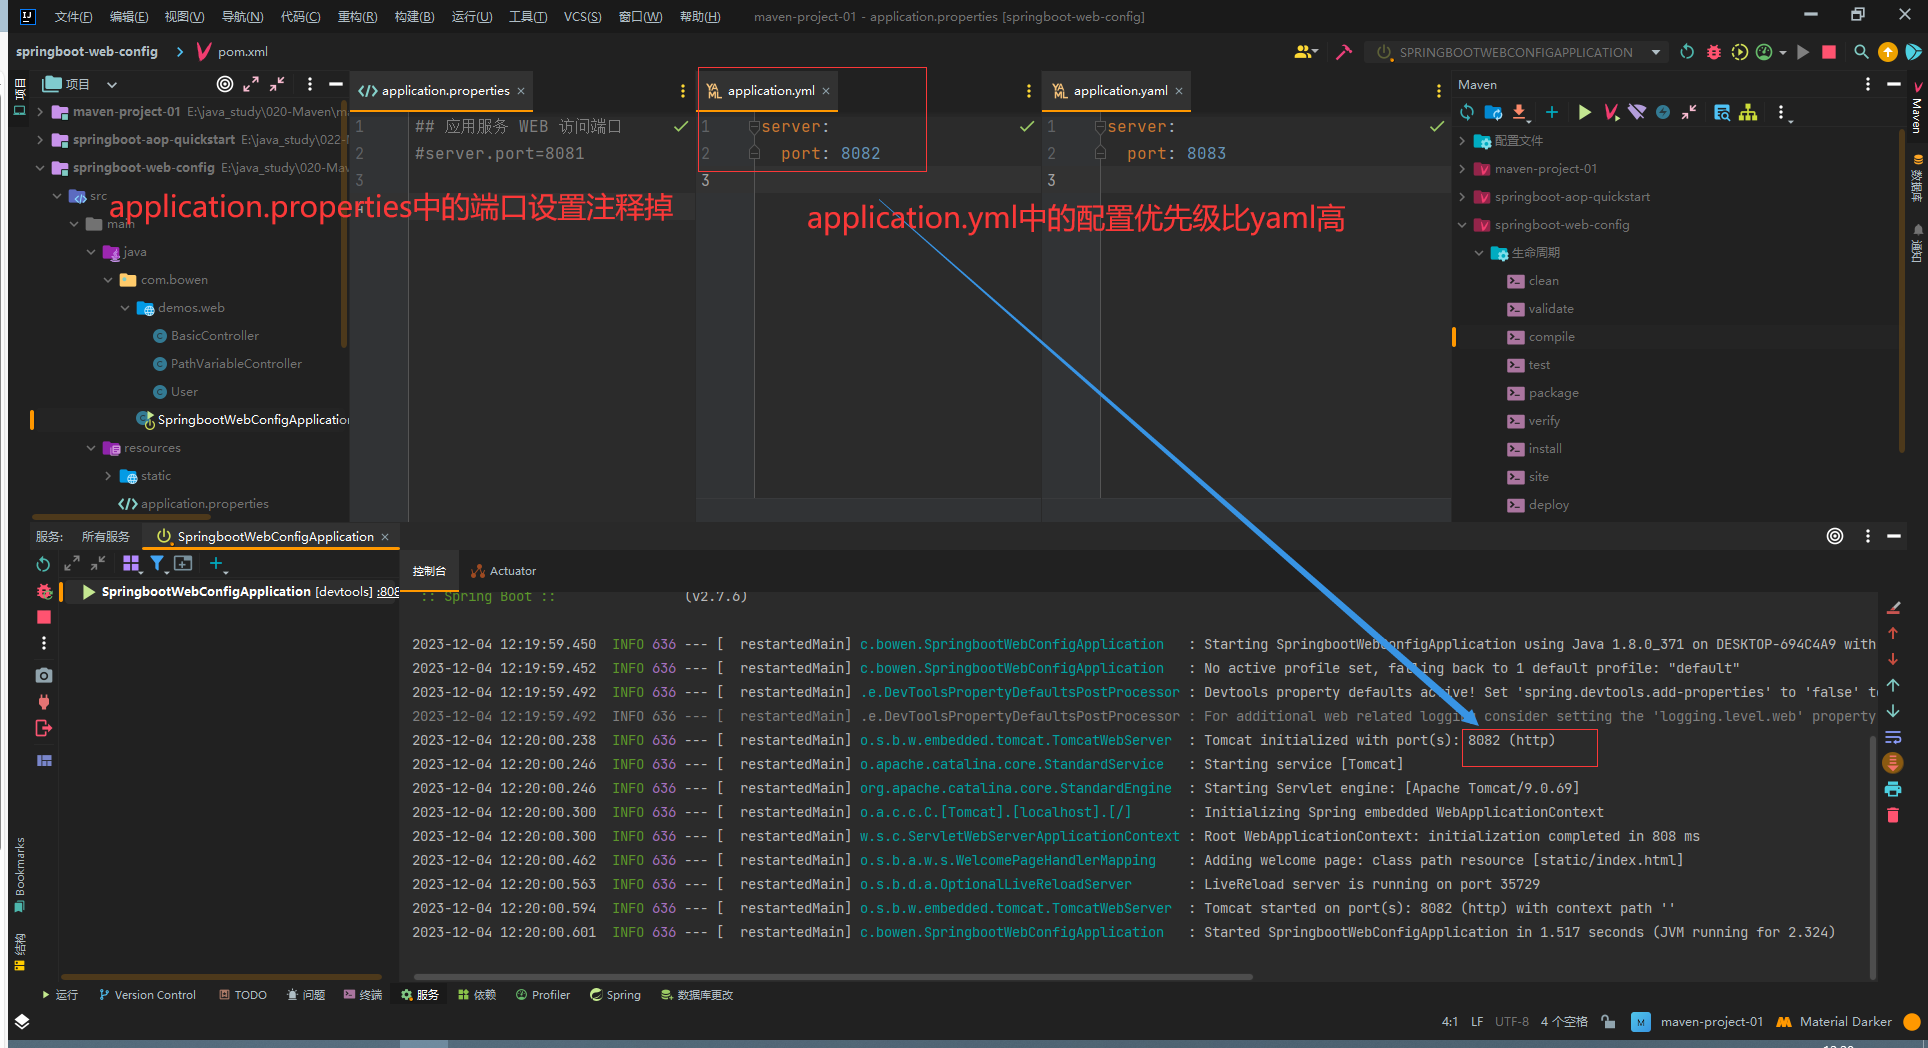Select 控制台 console tab

(429, 571)
